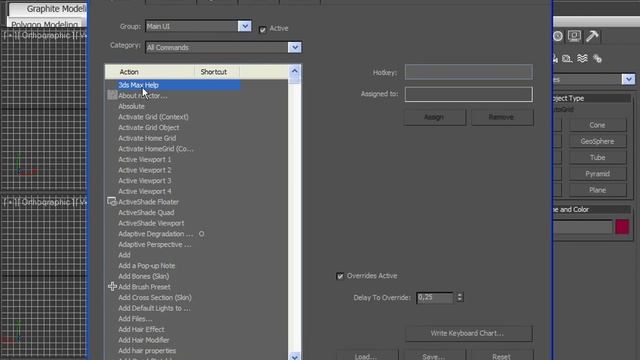Select ActiveShade Quad action
Viewport: 640px width, 360px height.
coord(146,212)
